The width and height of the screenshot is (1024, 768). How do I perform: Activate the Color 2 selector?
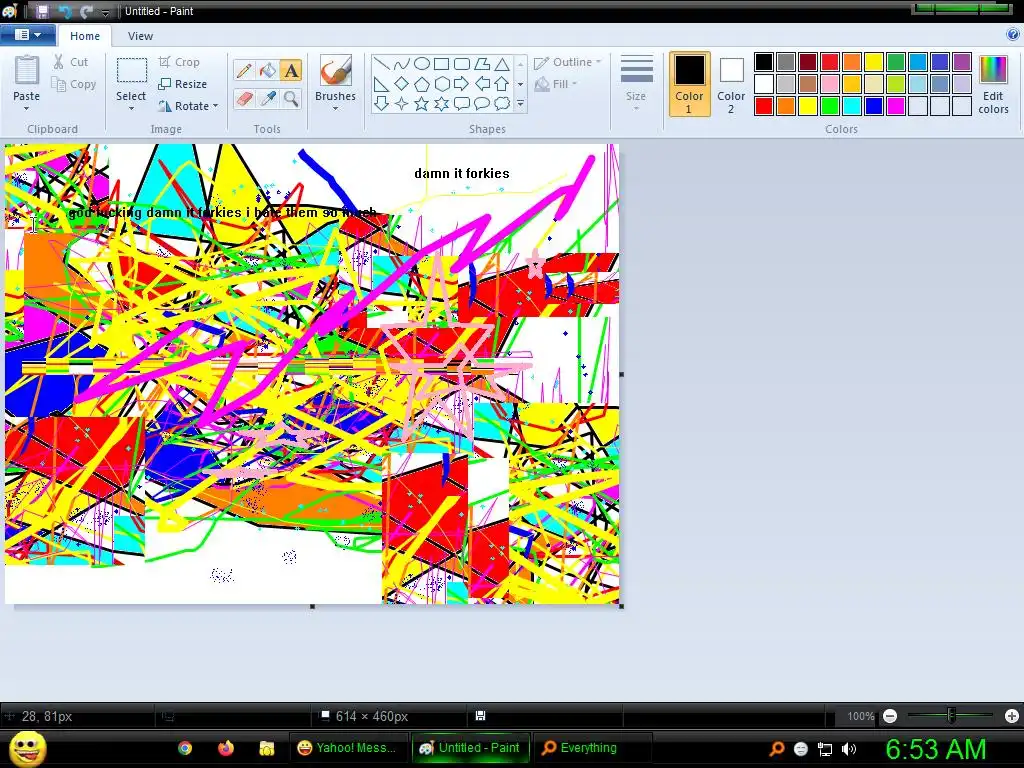(x=731, y=84)
